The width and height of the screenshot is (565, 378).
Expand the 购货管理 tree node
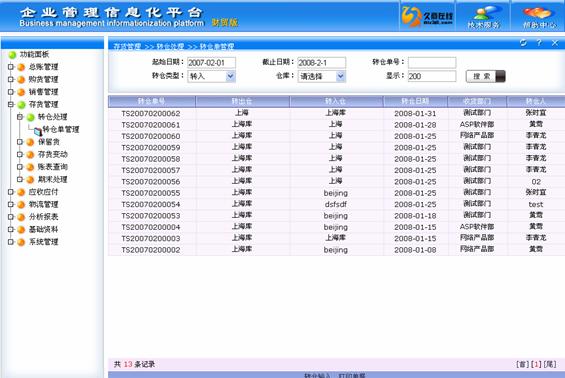tap(11, 79)
